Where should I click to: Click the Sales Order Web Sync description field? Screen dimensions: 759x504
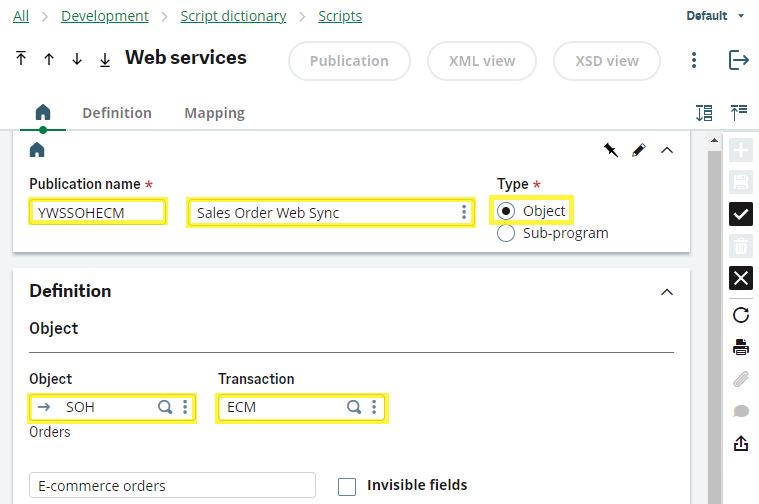click(331, 212)
